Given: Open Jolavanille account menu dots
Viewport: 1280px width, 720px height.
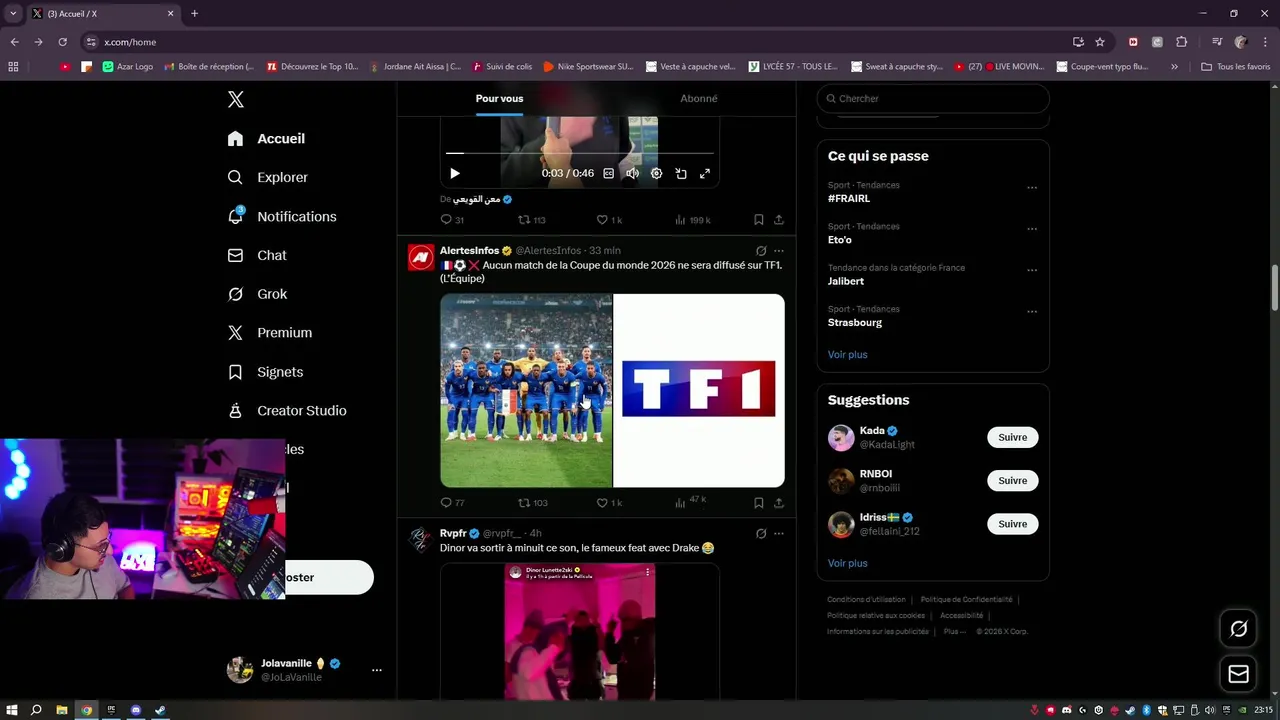Looking at the screenshot, I should coord(377,670).
